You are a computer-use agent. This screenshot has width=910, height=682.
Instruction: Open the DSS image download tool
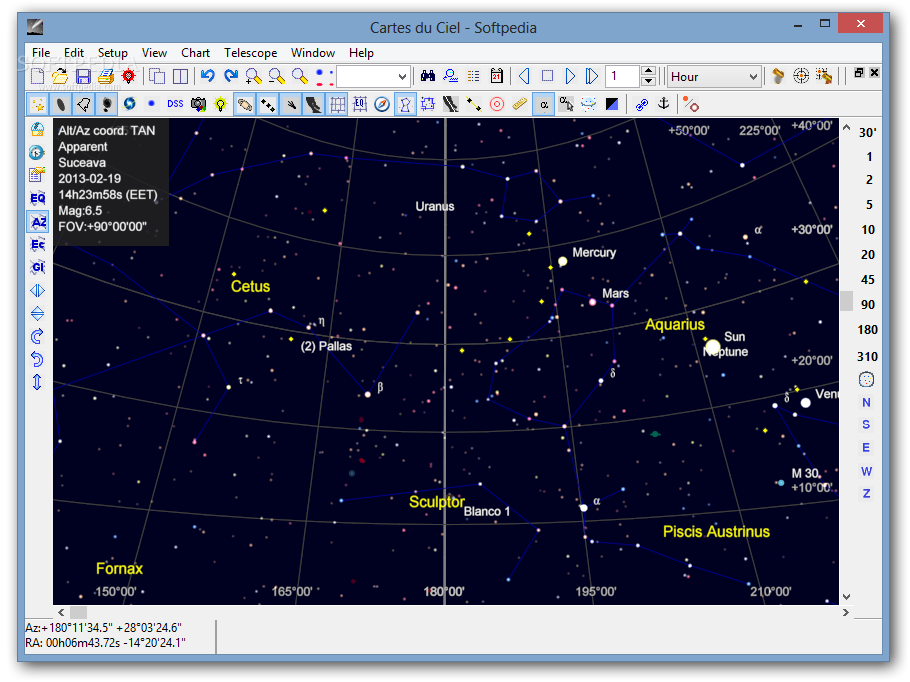point(175,104)
